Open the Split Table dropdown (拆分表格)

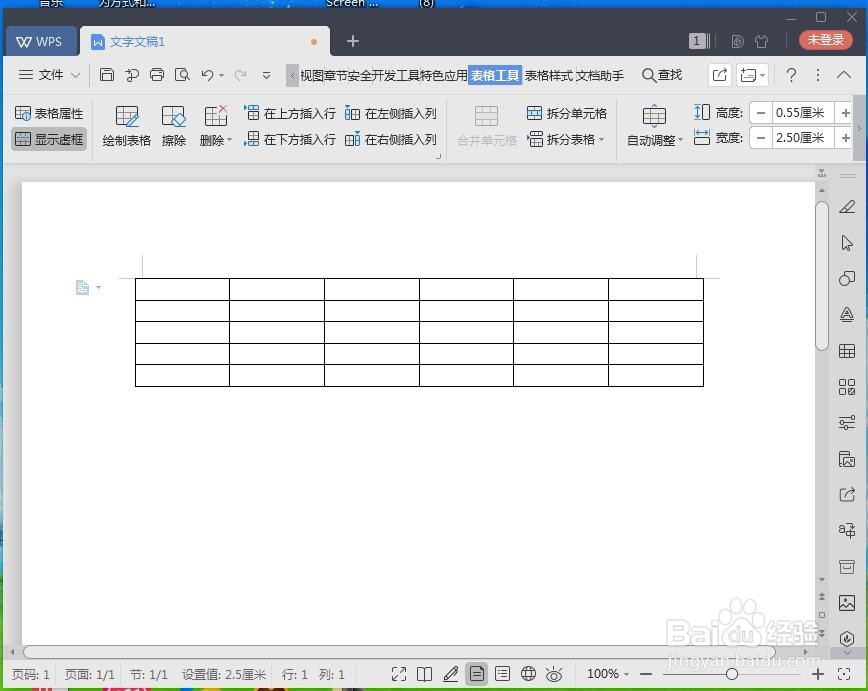pyautogui.click(x=565, y=139)
